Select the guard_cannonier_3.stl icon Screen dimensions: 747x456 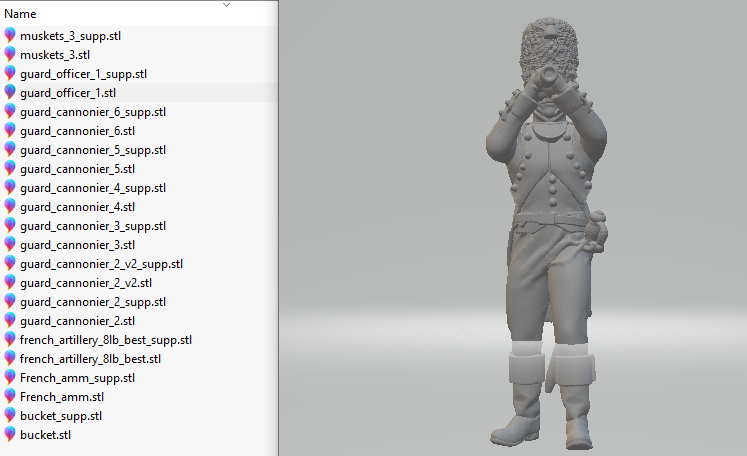(10, 244)
